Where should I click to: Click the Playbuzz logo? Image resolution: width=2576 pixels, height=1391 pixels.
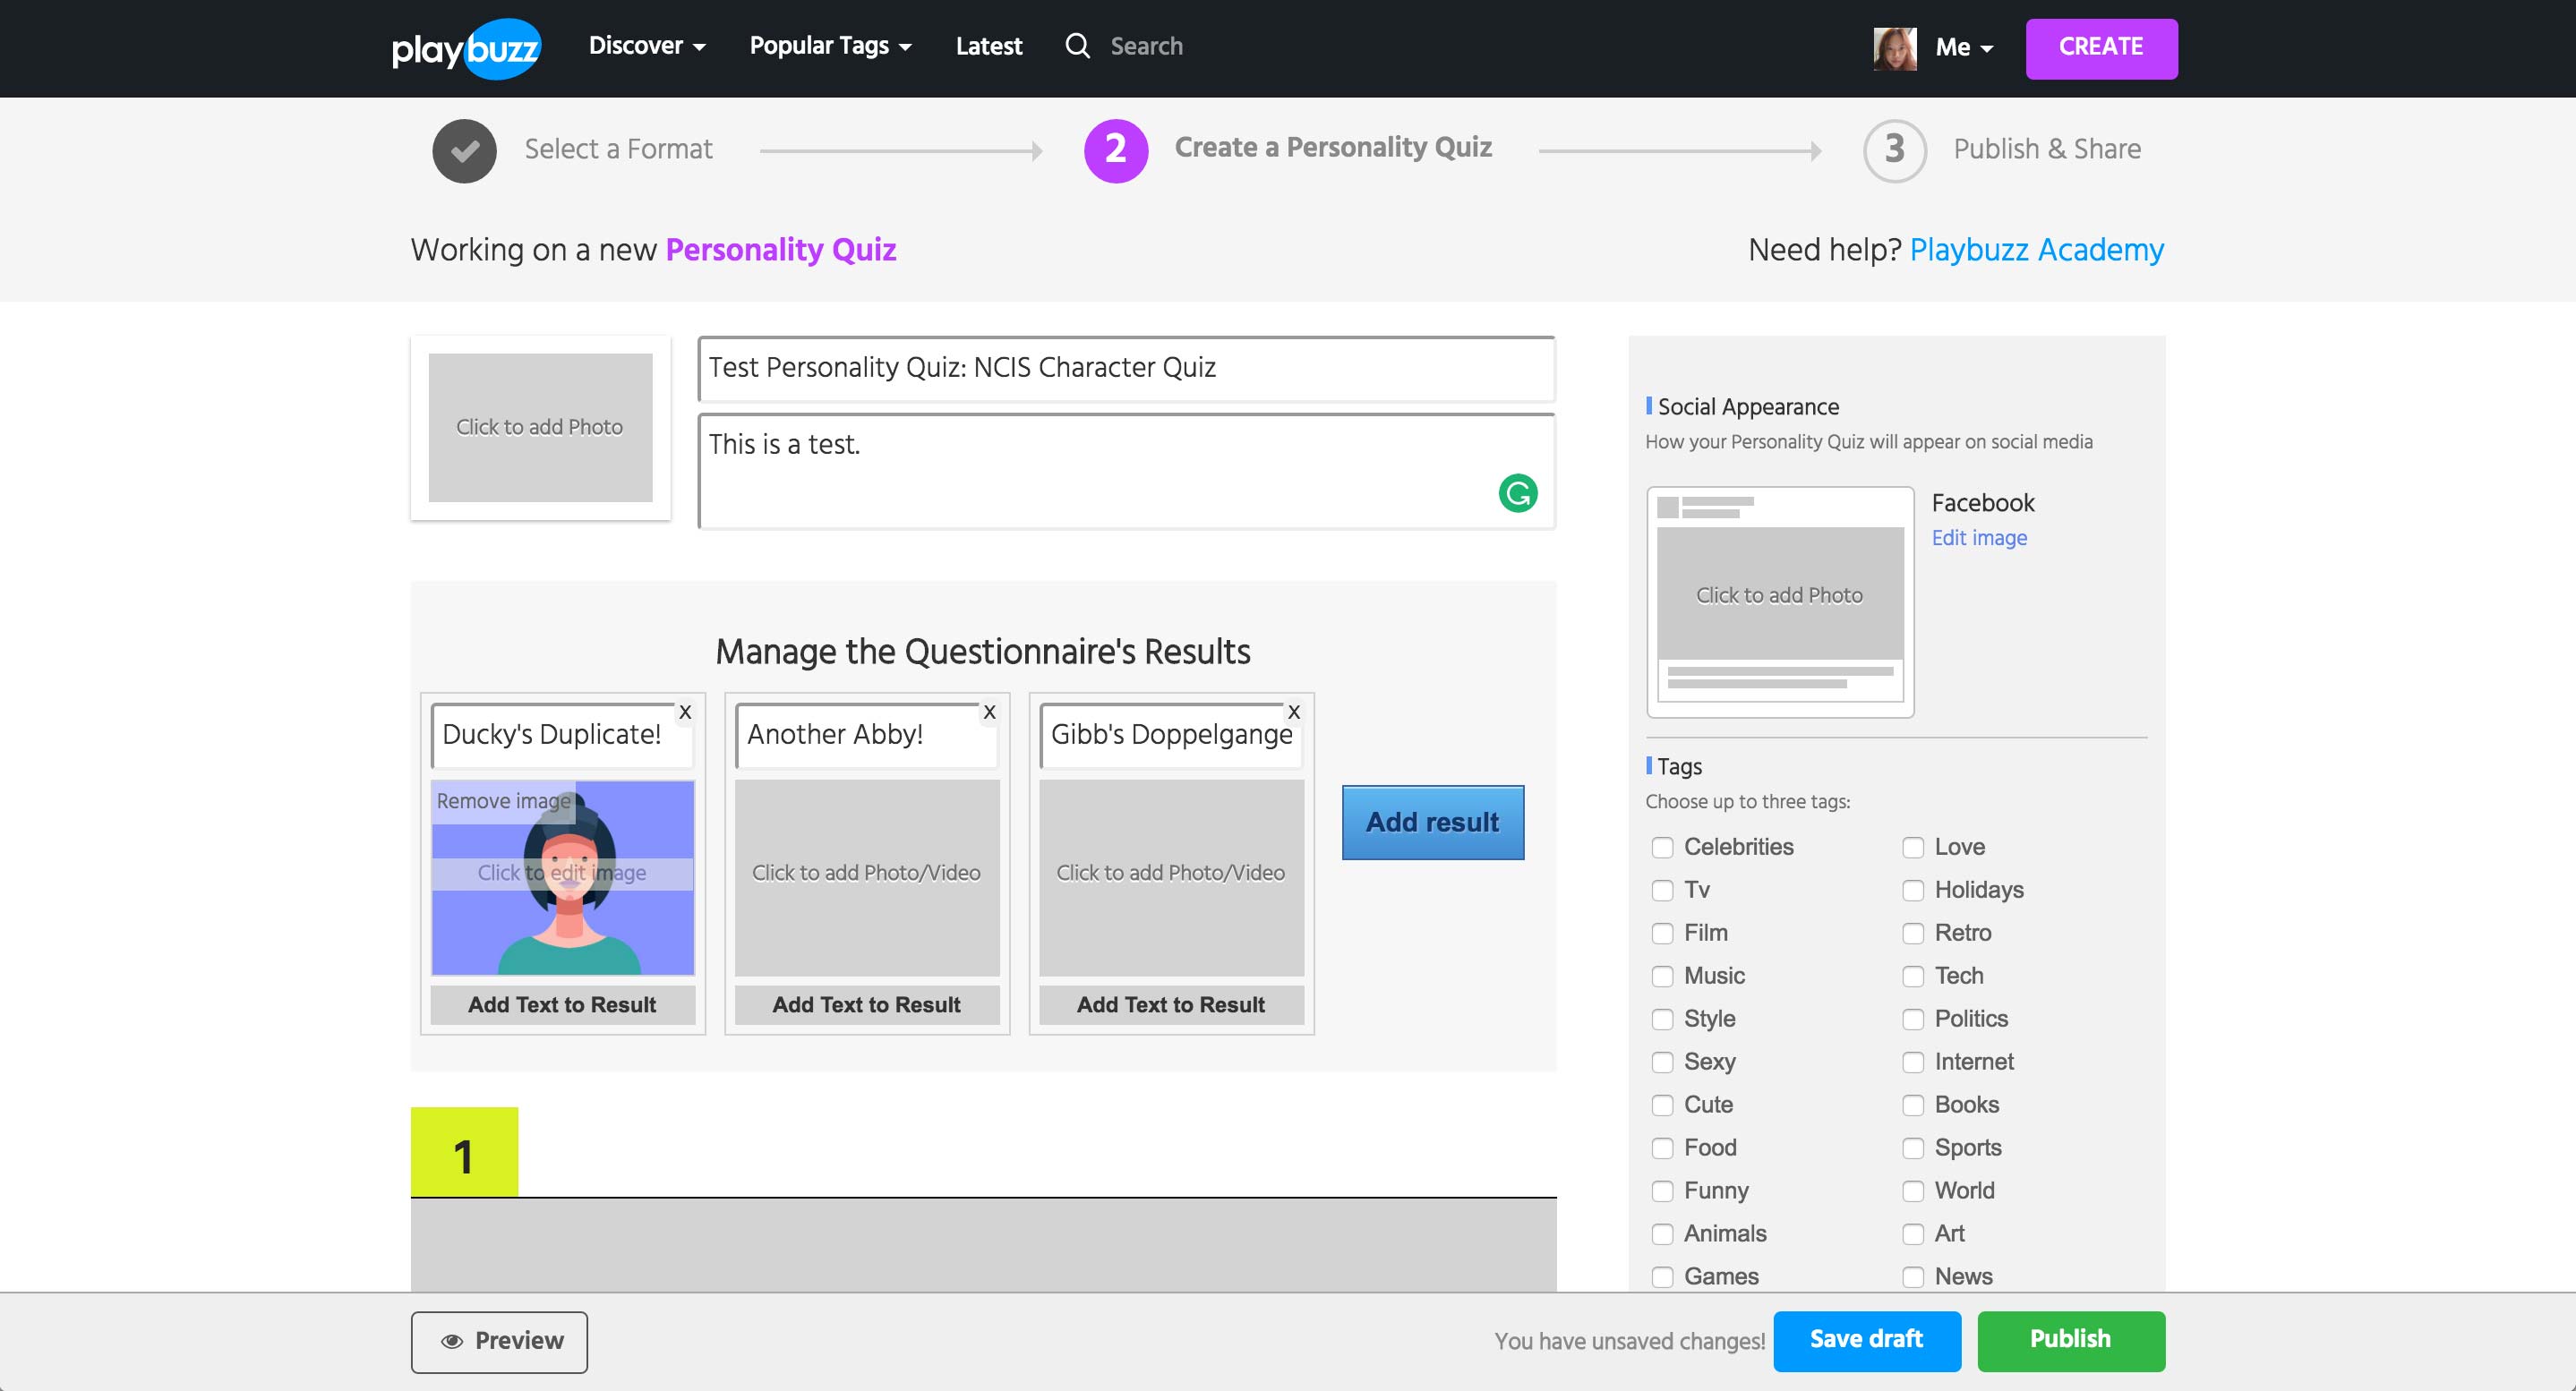click(466, 47)
